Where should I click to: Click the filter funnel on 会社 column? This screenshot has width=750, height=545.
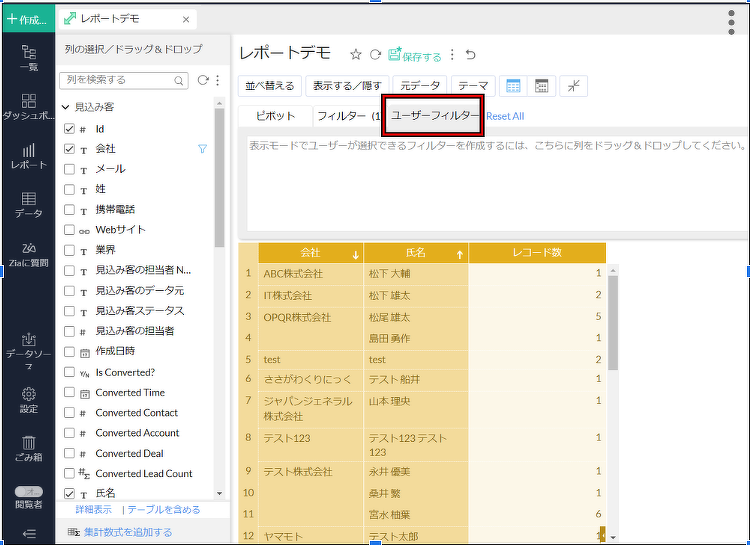pyautogui.click(x=202, y=149)
